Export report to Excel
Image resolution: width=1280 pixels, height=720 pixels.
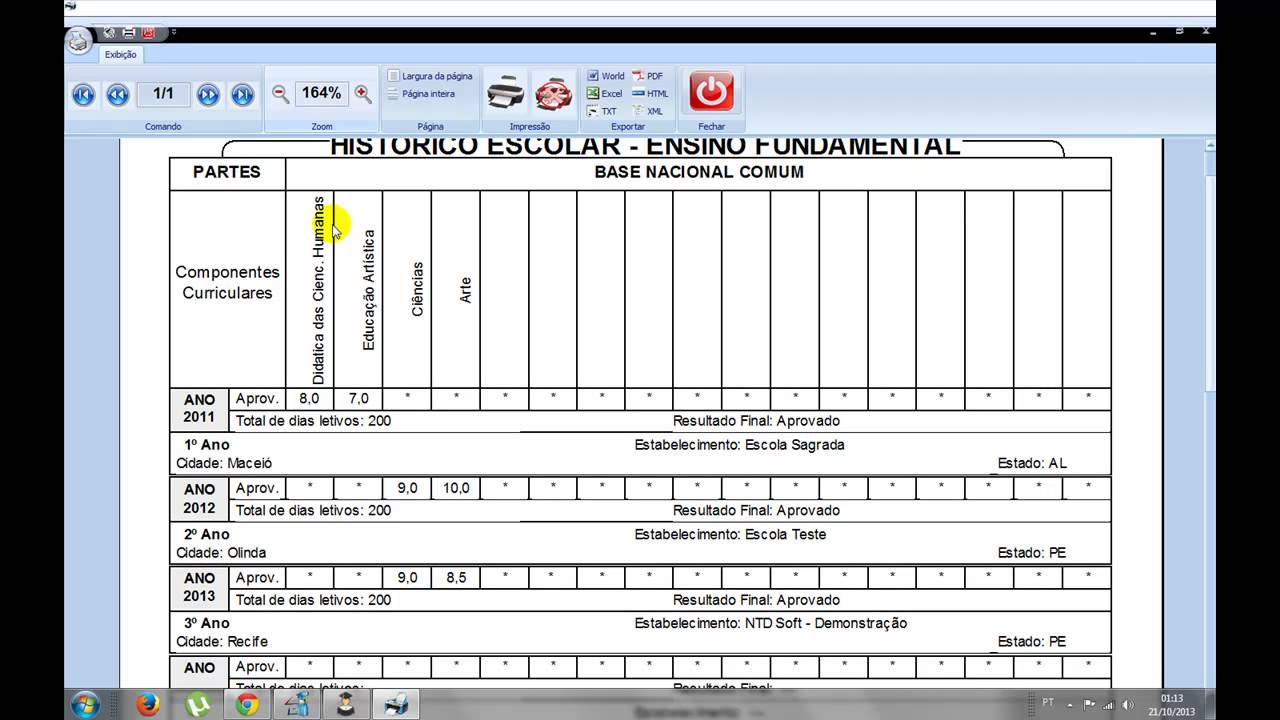point(605,94)
